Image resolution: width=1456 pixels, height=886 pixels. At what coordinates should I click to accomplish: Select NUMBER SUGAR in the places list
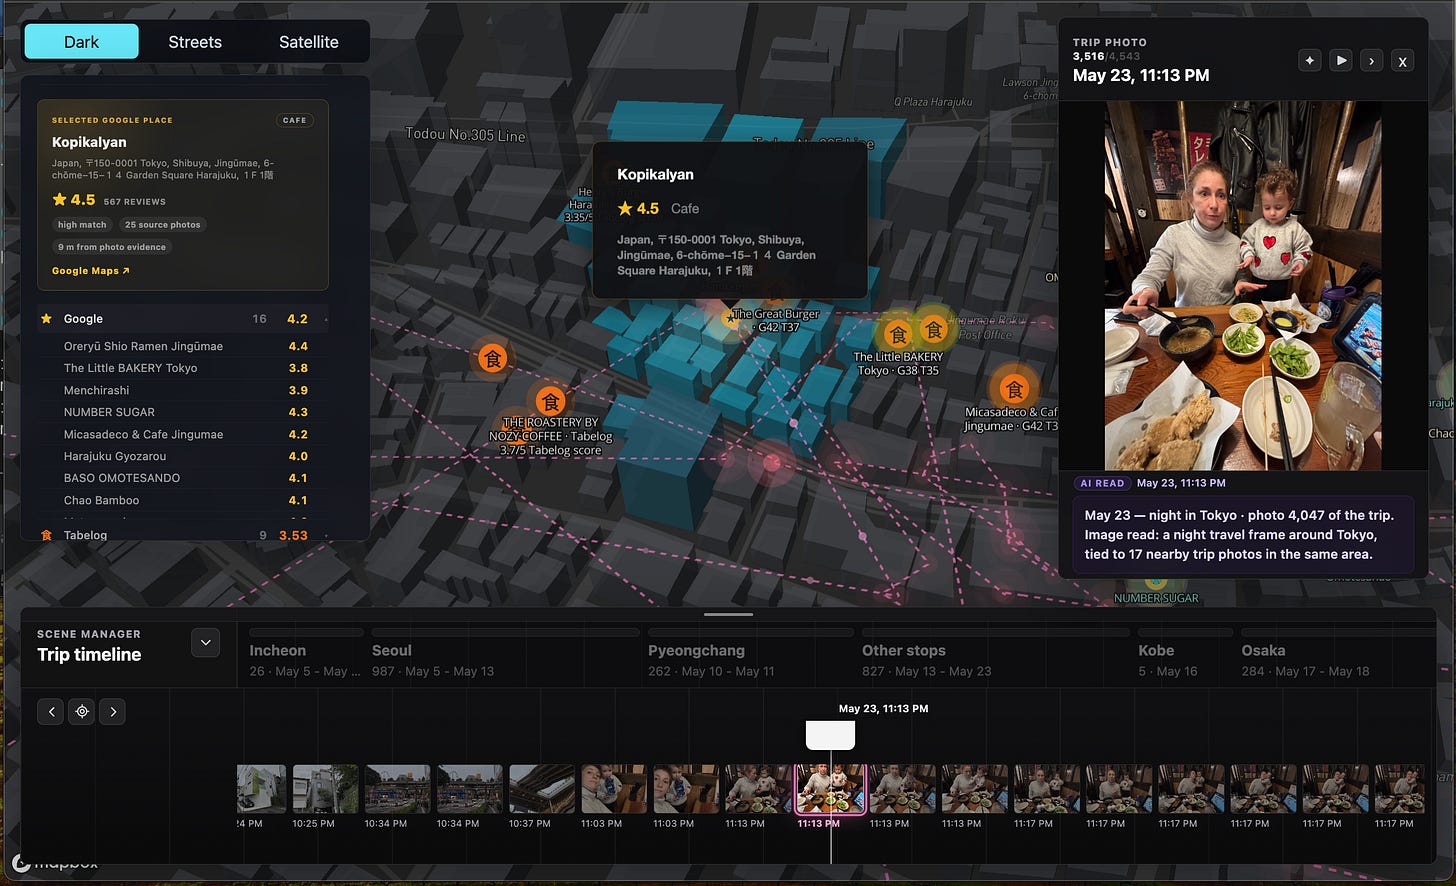[x=183, y=412]
